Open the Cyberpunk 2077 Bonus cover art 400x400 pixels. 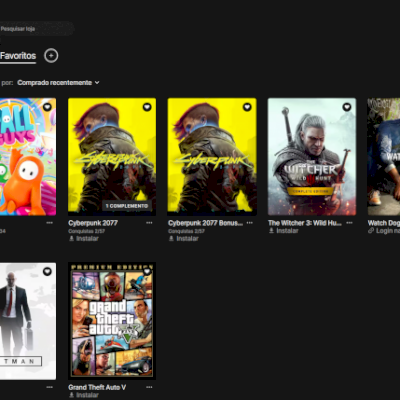point(212,157)
